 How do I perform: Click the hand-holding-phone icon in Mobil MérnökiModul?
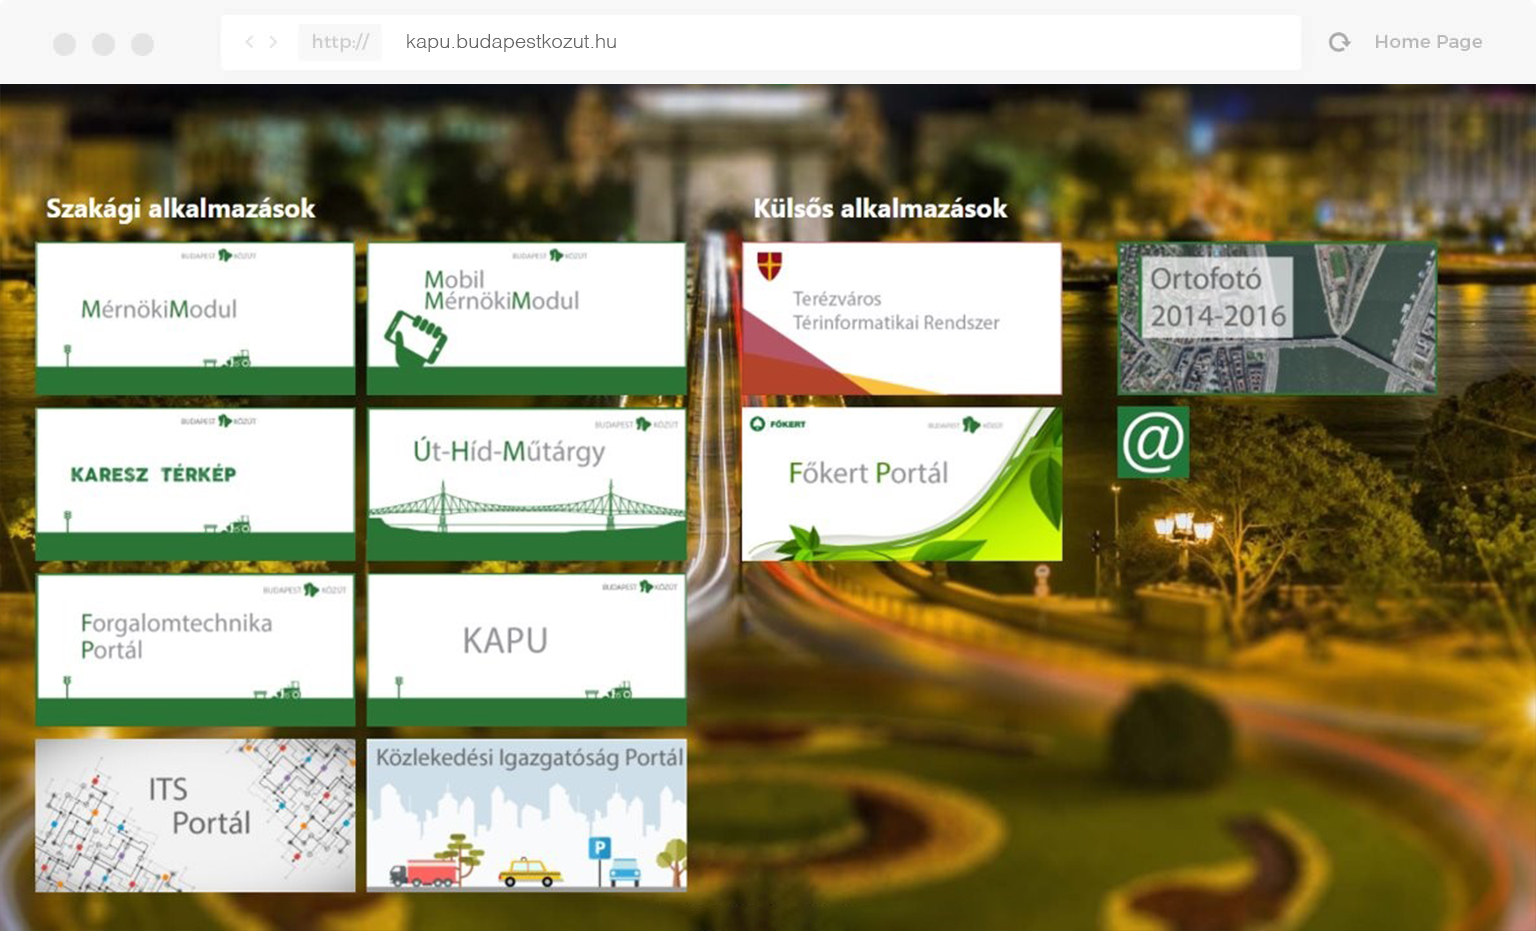[x=415, y=338]
